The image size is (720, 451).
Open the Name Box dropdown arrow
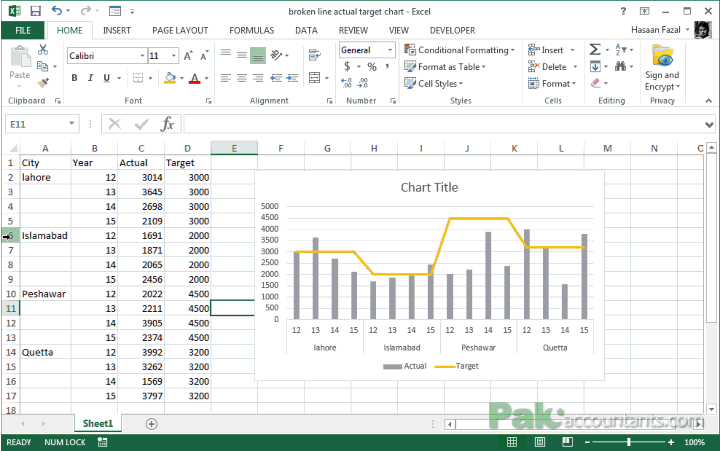(x=72, y=124)
